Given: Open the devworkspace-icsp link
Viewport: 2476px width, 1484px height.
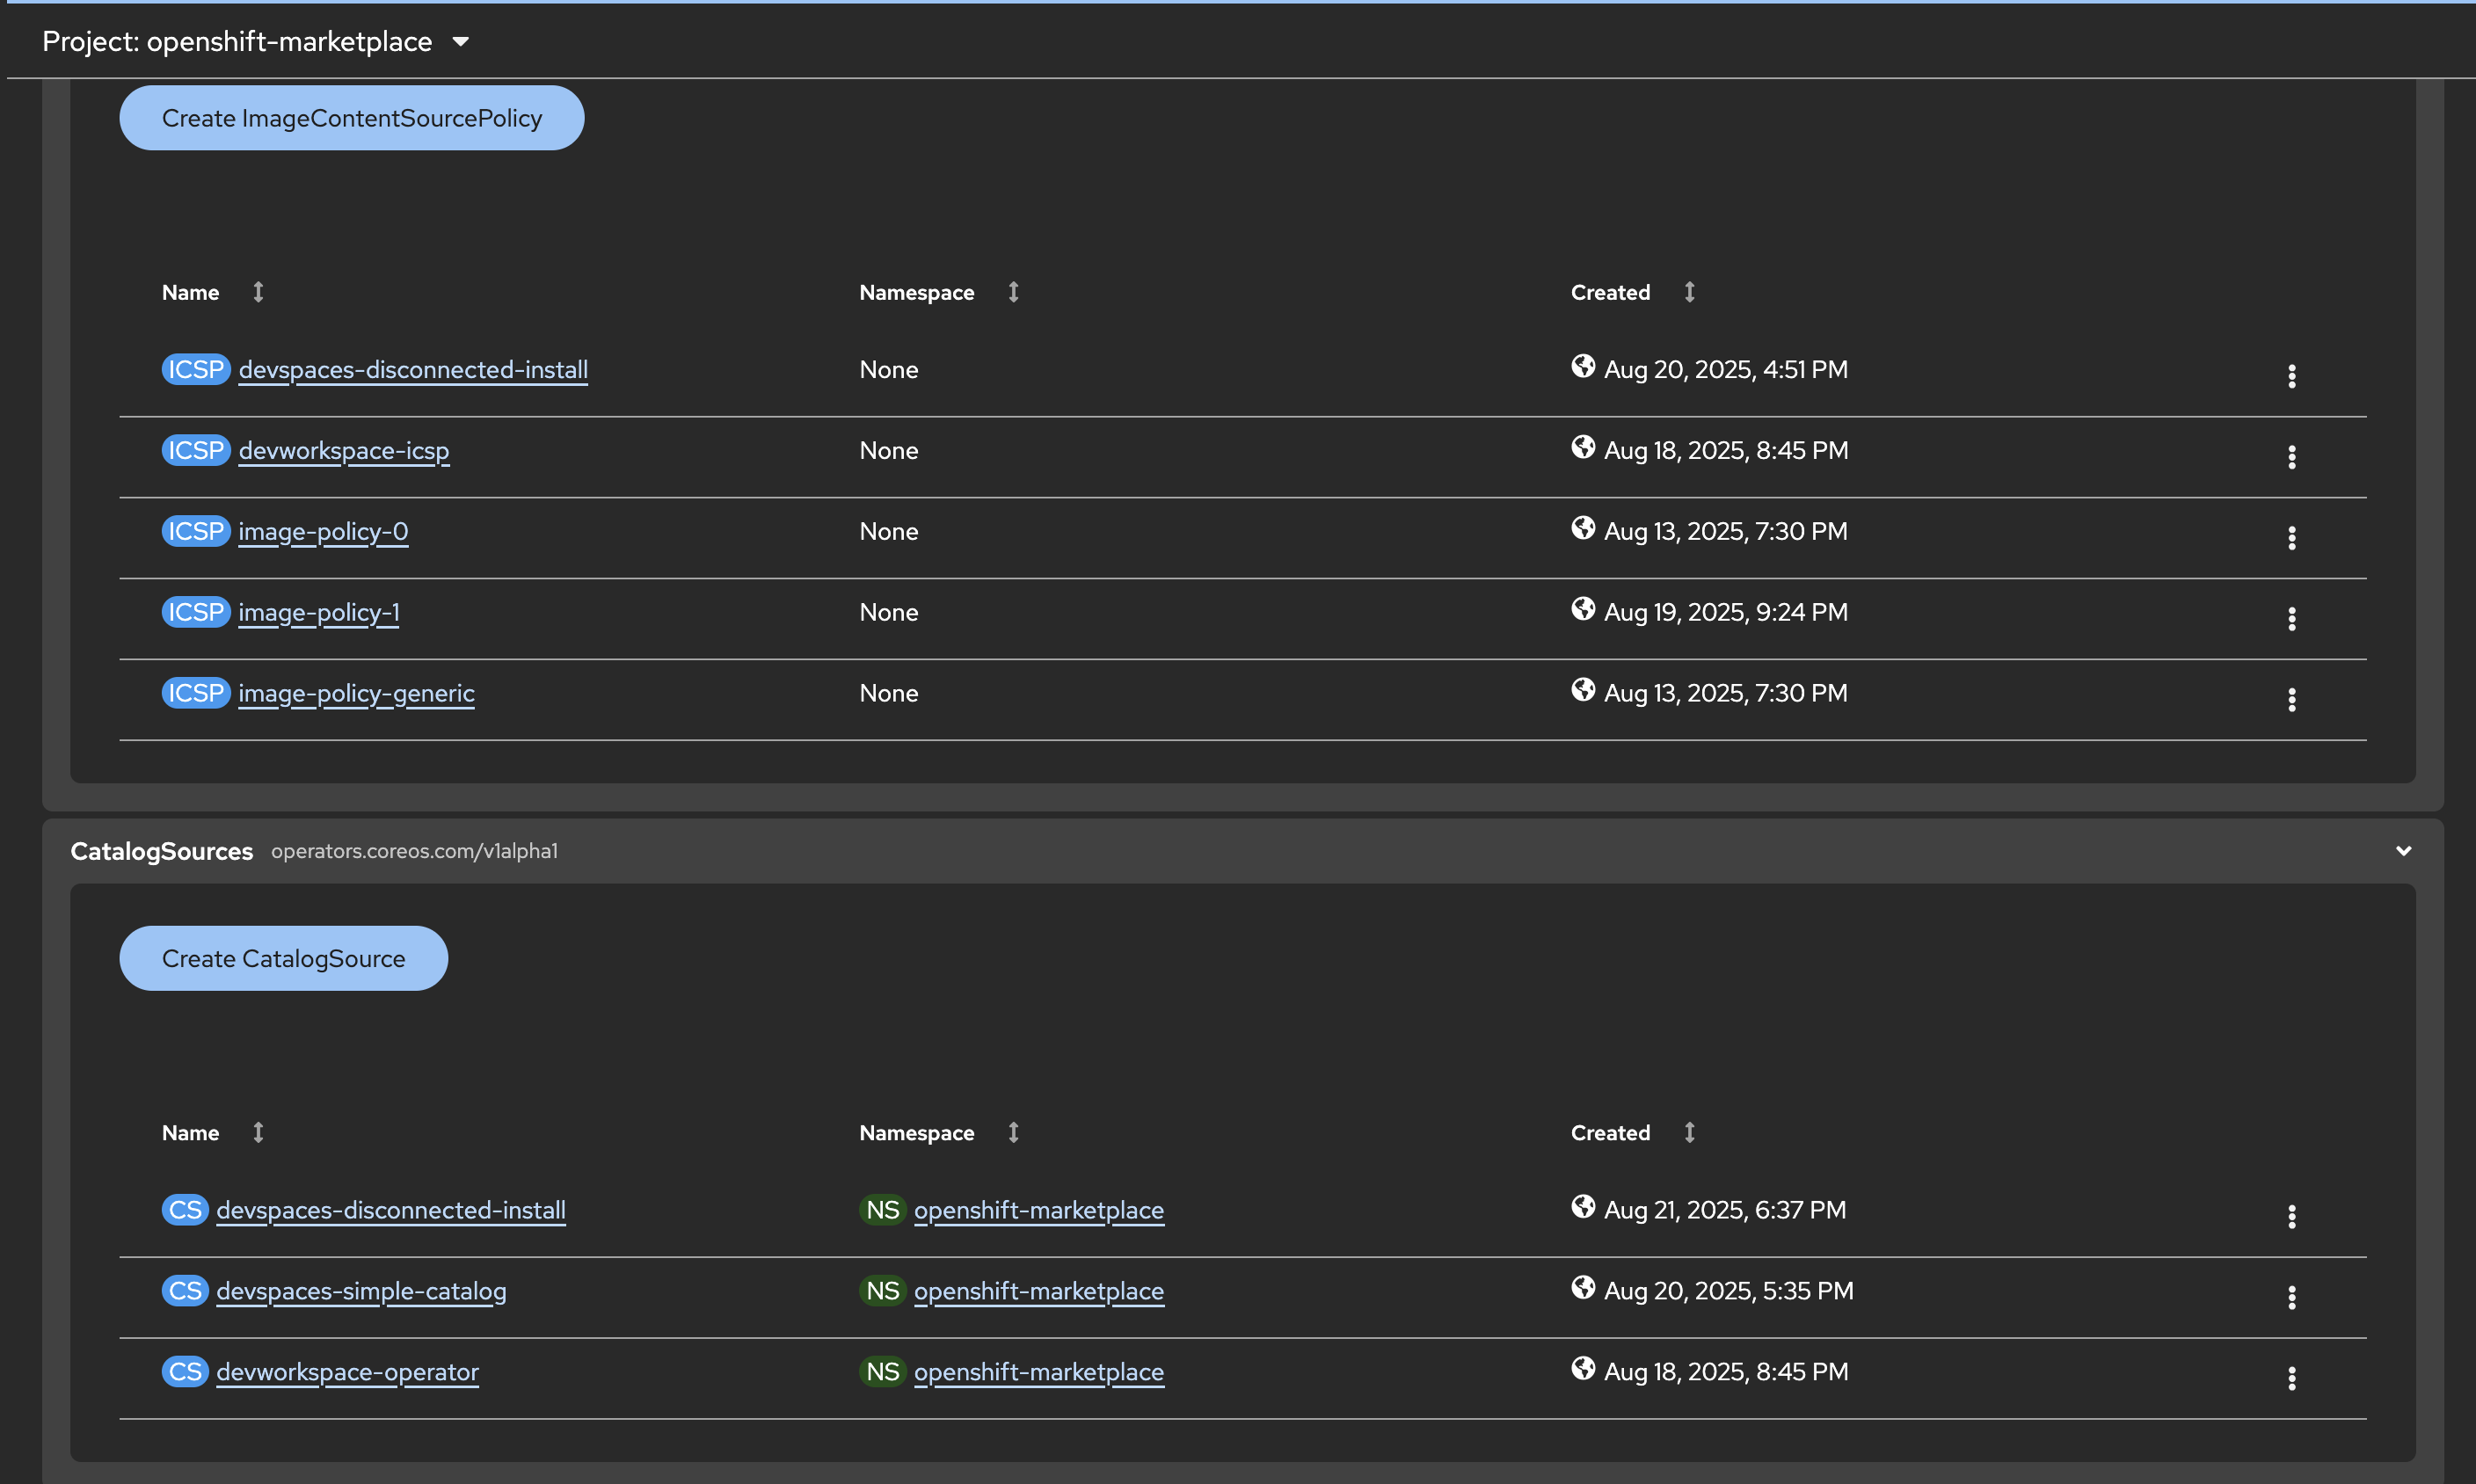Looking at the screenshot, I should 343,450.
